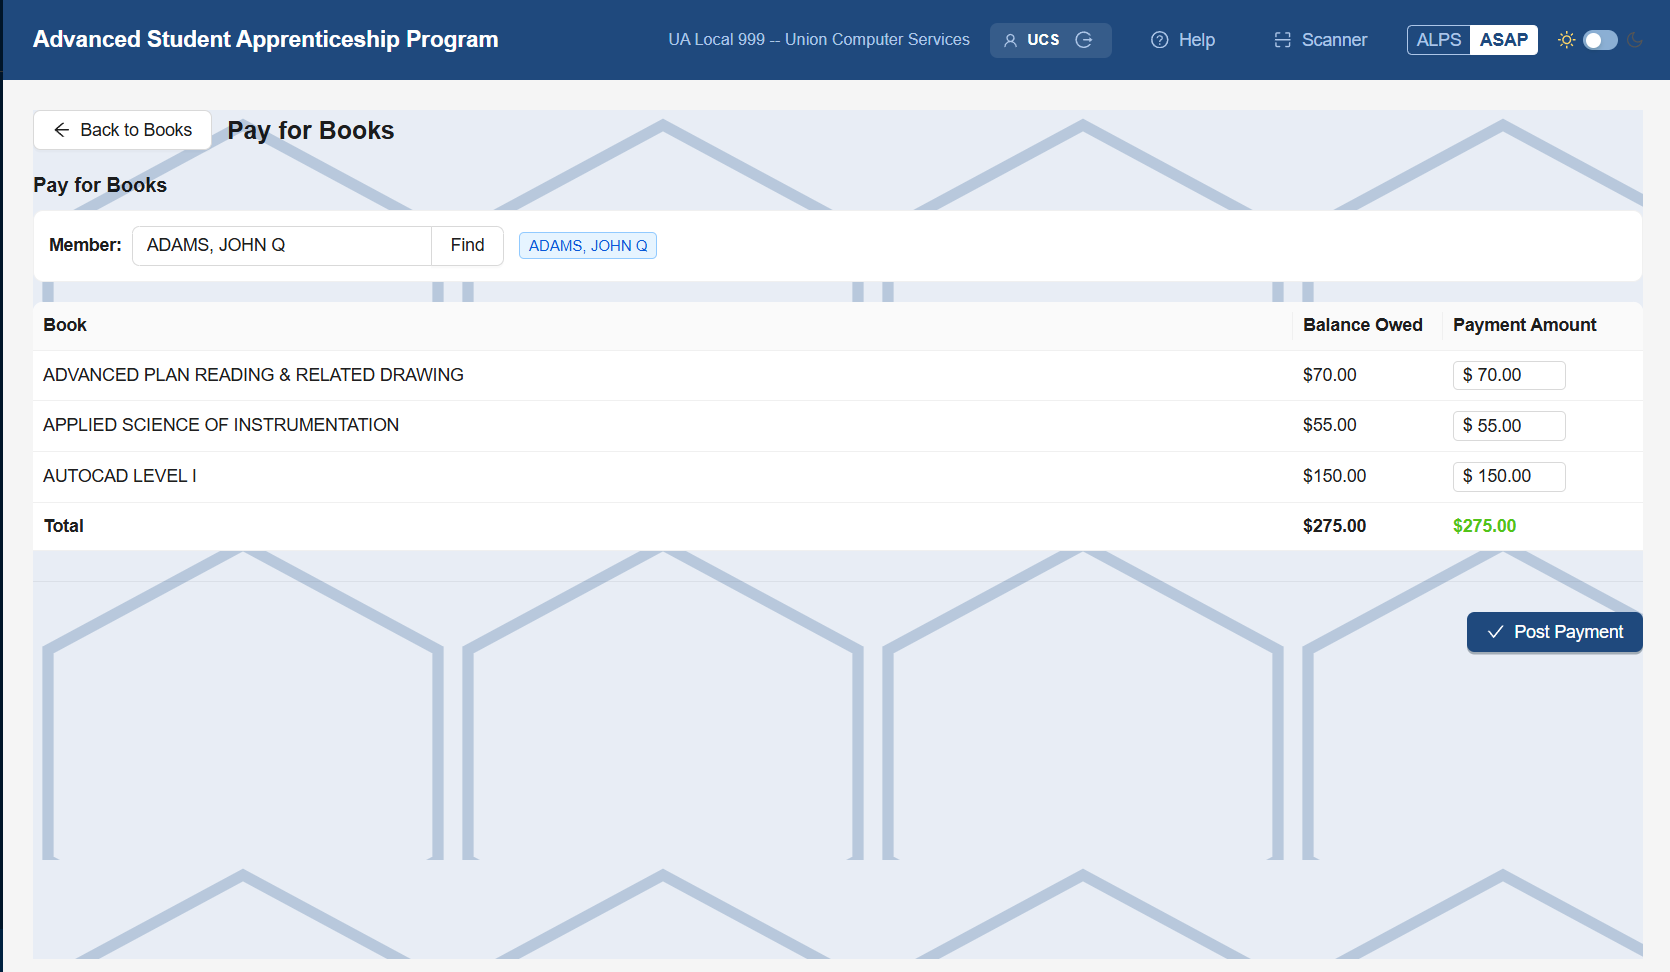Click the left arrow in Back to Books
Image resolution: width=1670 pixels, height=972 pixels.
[62, 130]
